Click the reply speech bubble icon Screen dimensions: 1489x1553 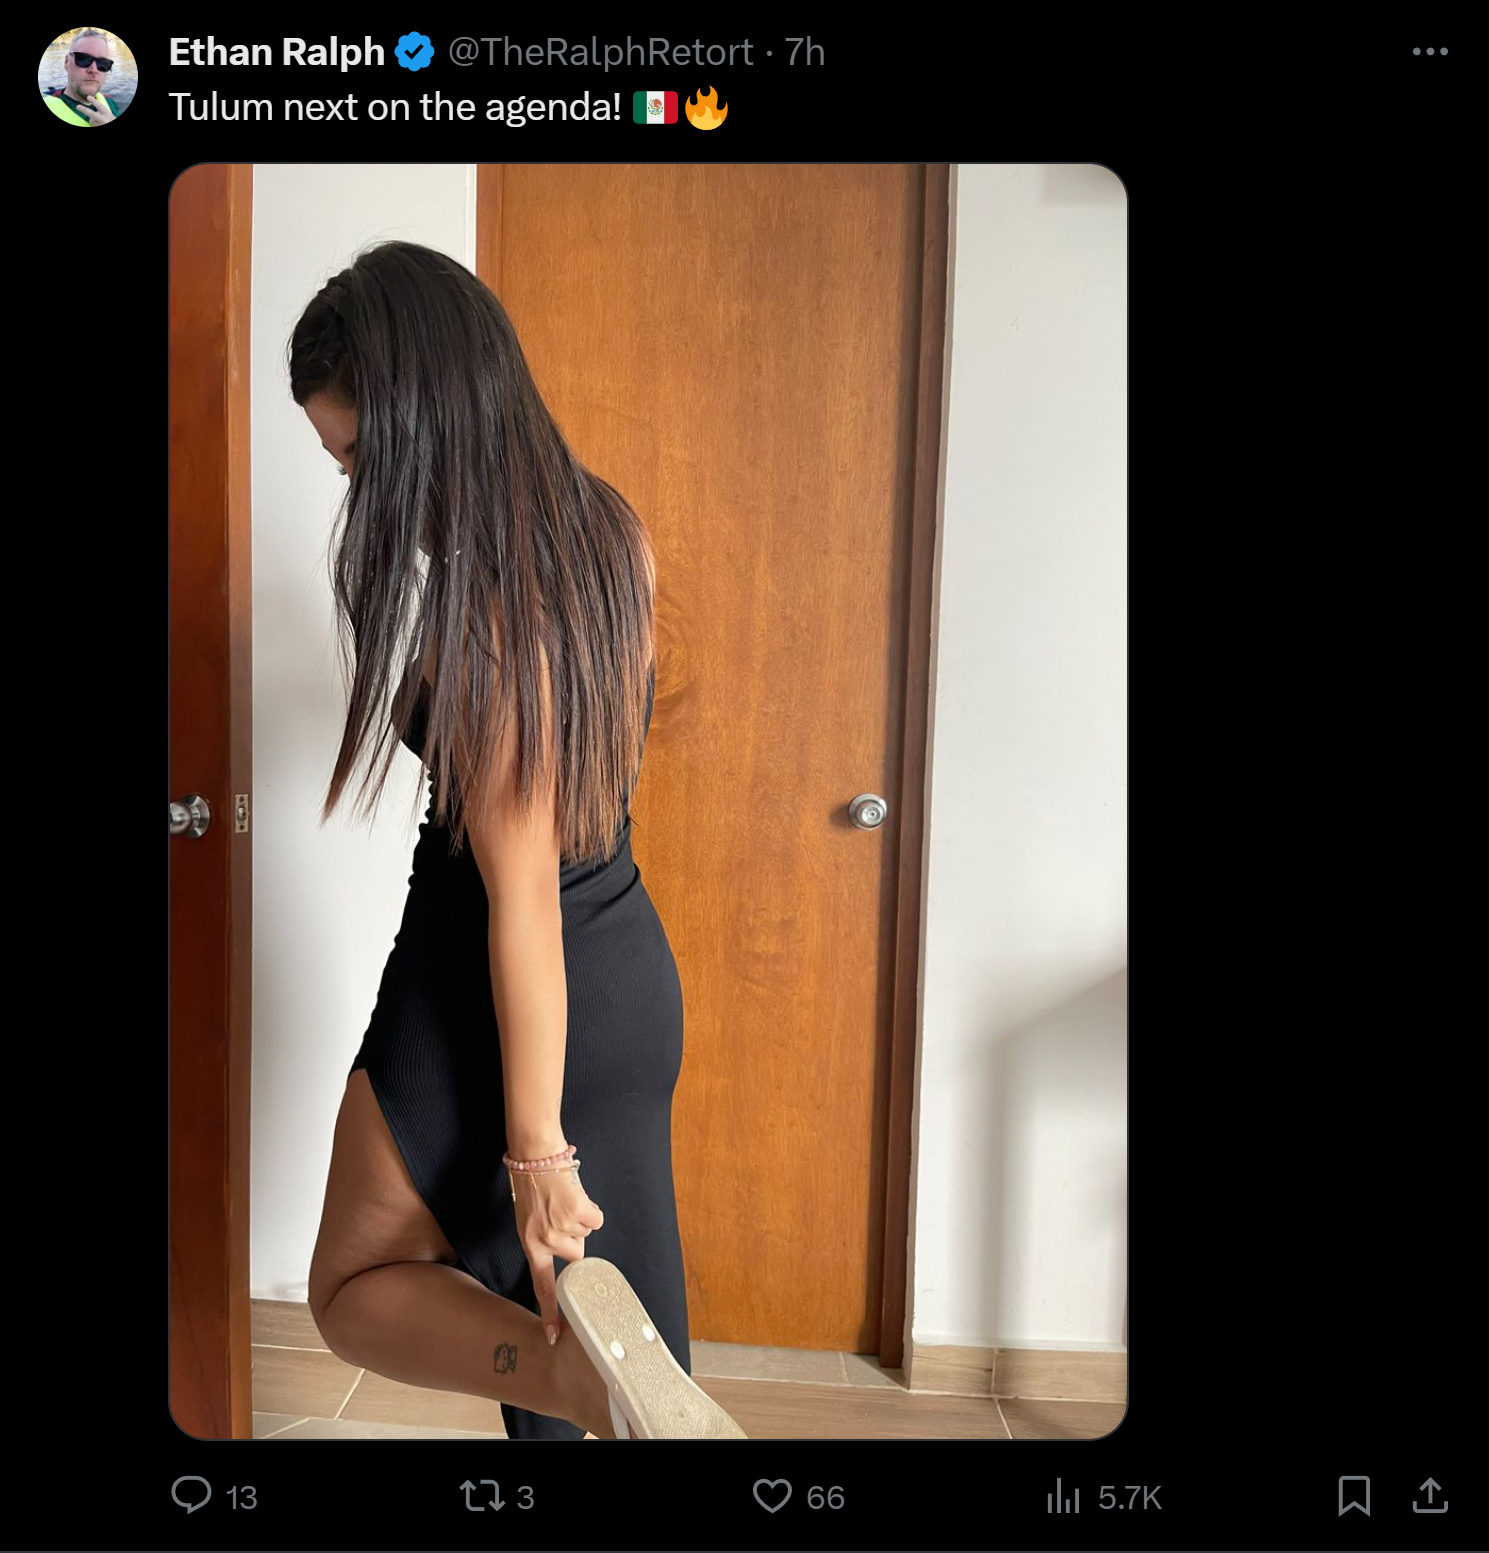[191, 1496]
